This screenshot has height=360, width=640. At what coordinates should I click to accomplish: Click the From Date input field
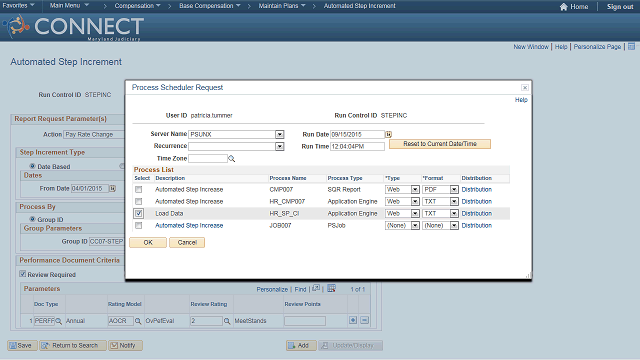(x=90, y=189)
